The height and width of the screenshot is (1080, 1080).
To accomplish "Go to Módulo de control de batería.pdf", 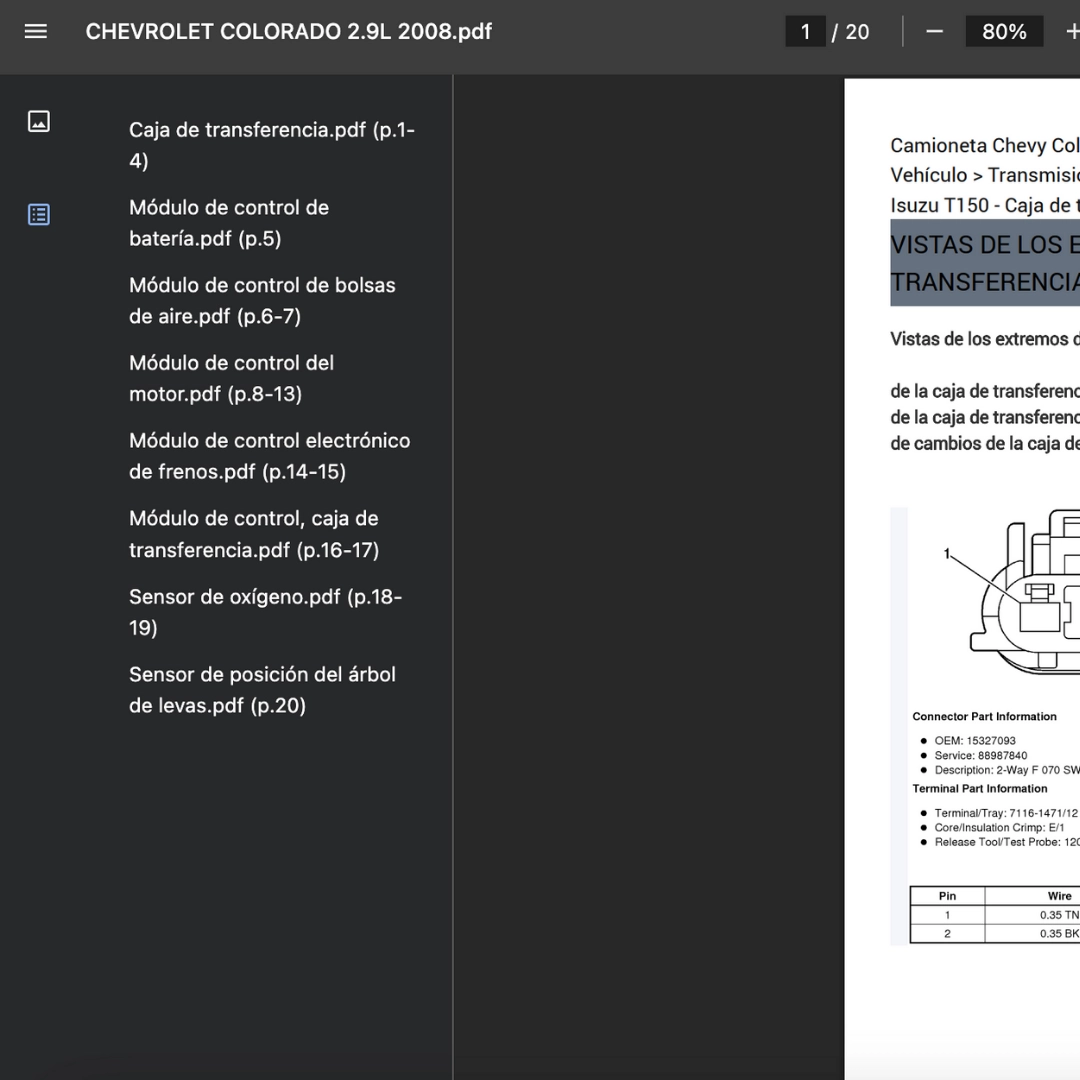I will (229, 223).
